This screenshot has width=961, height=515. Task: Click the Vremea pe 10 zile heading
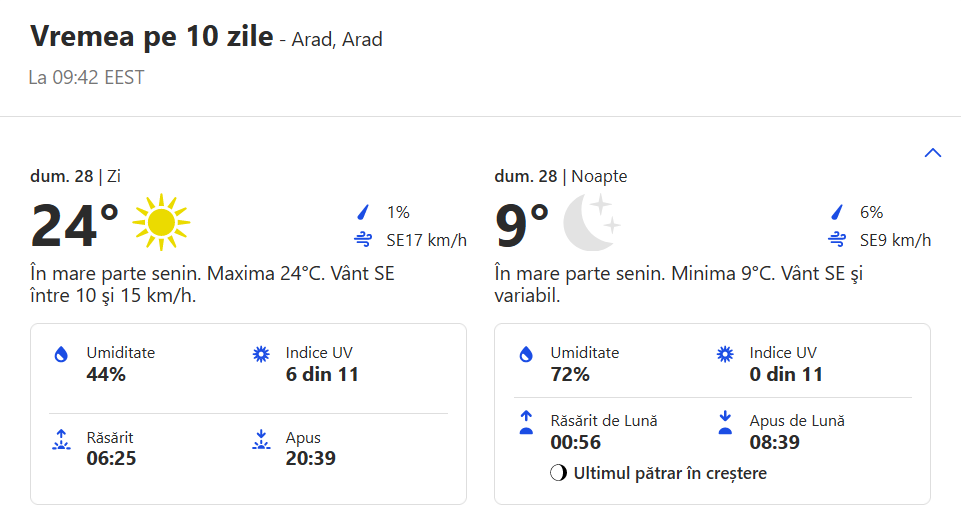[x=151, y=37]
